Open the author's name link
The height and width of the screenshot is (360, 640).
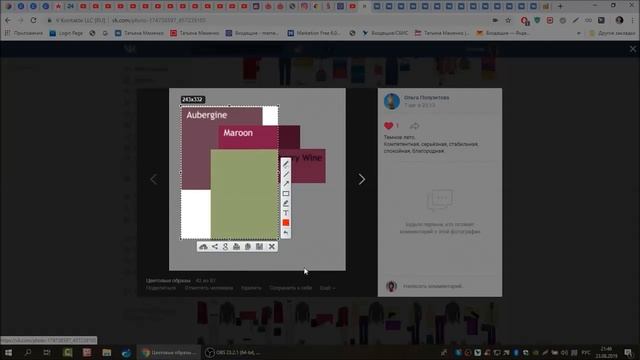427,98
